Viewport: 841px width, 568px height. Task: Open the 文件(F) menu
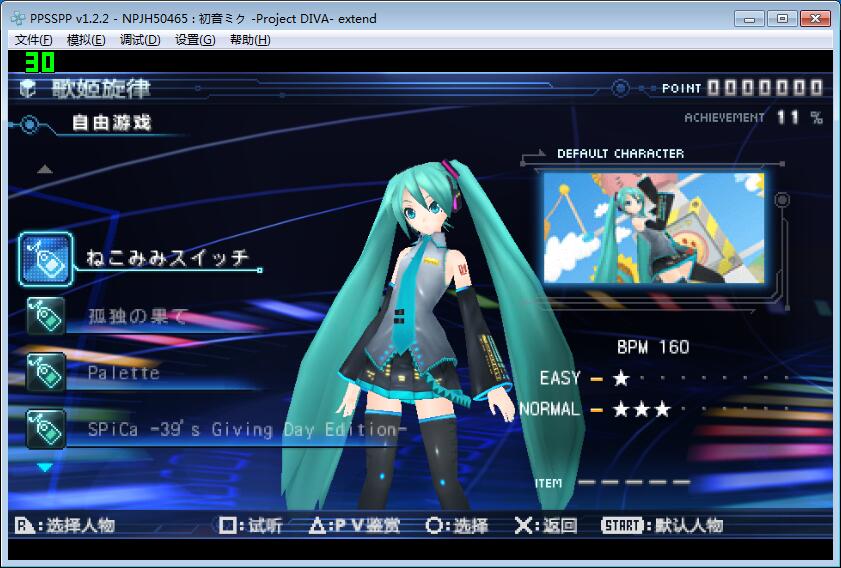pos(34,40)
